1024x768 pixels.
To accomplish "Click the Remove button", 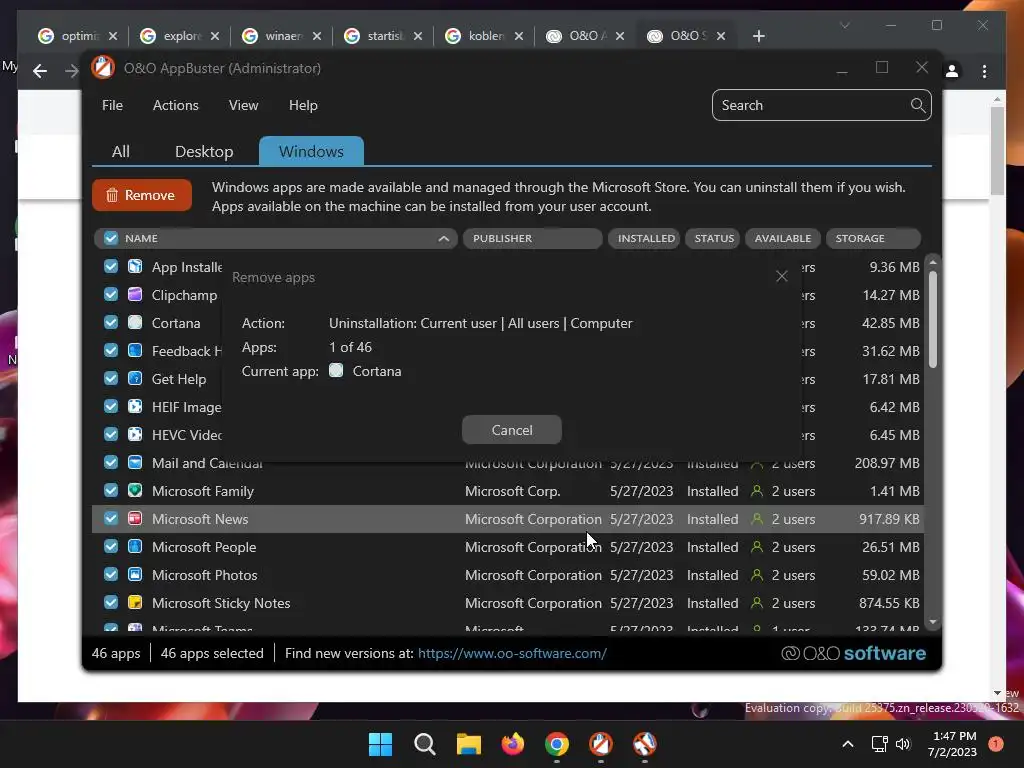I will (142, 195).
